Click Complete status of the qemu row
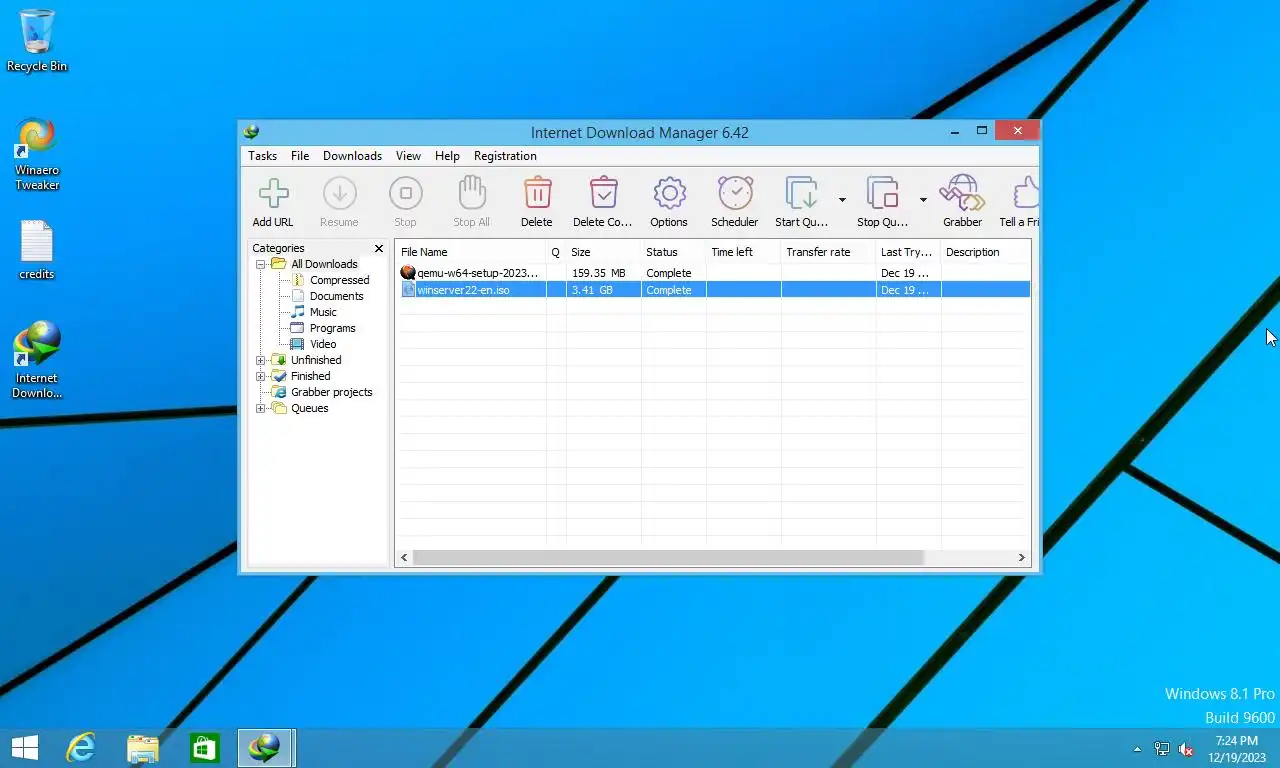Screen dimensions: 1280x768 click(x=668, y=273)
